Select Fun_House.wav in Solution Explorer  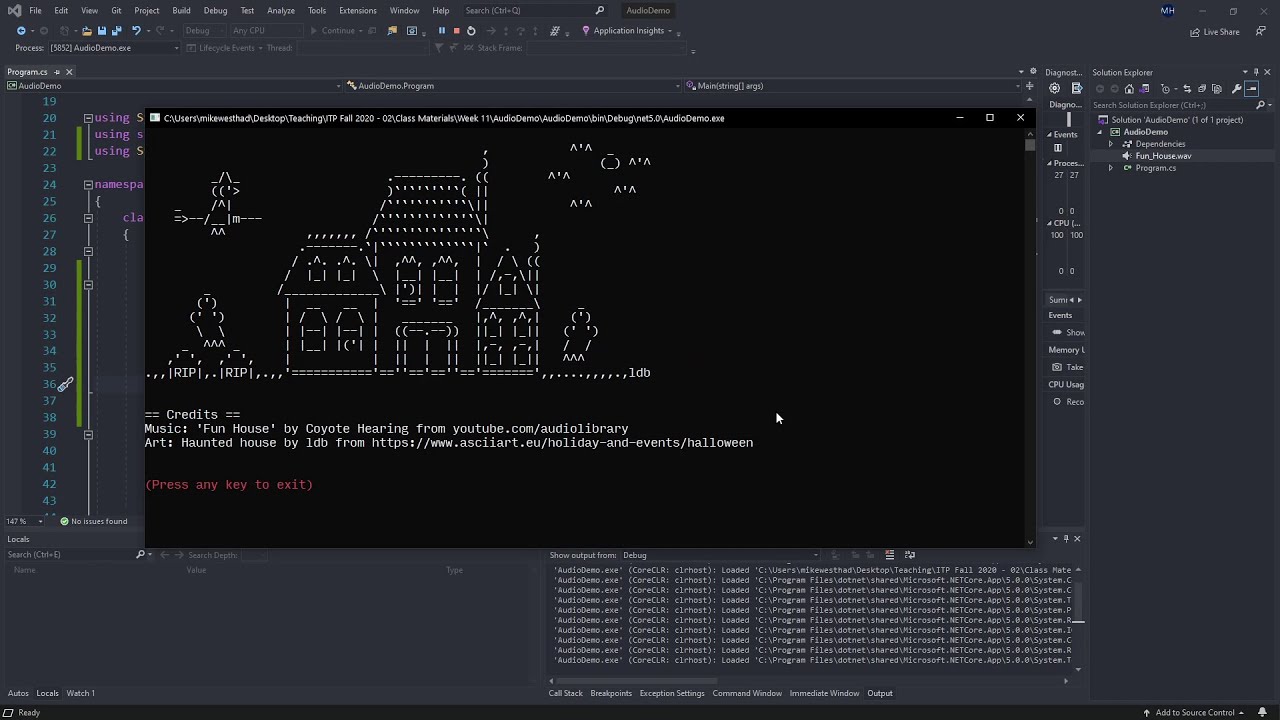(x=1163, y=156)
